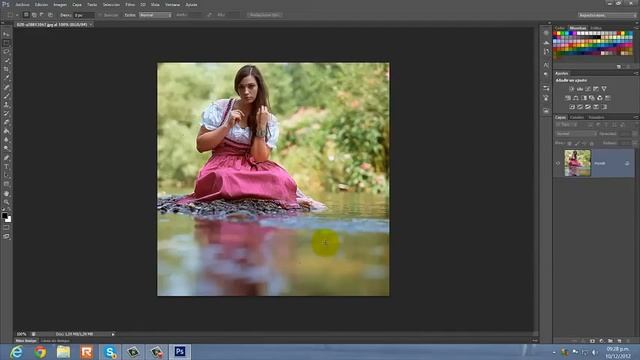Add an Invert adjustment

coord(572,107)
